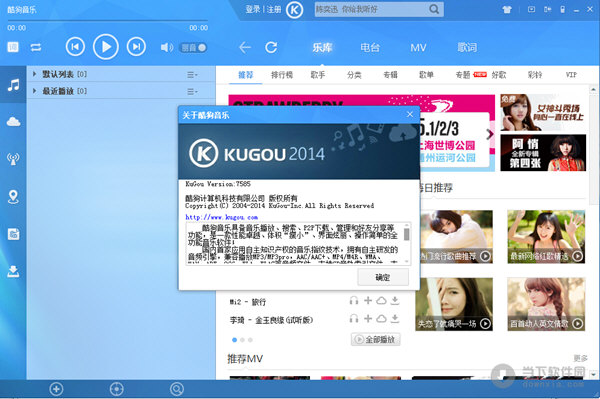Screen dimensions: 600x399
Task: Open desktop lyrics panel icon
Action: tap(13, 47)
